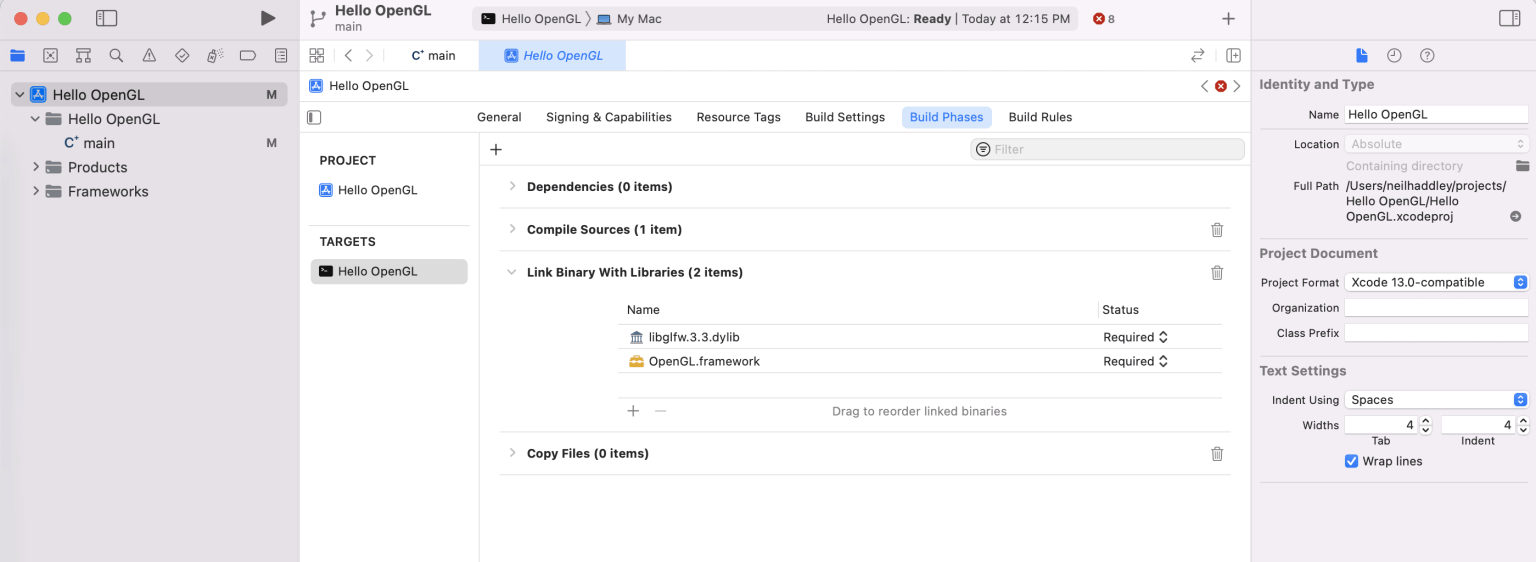Remove selected library with minus button

click(660, 411)
